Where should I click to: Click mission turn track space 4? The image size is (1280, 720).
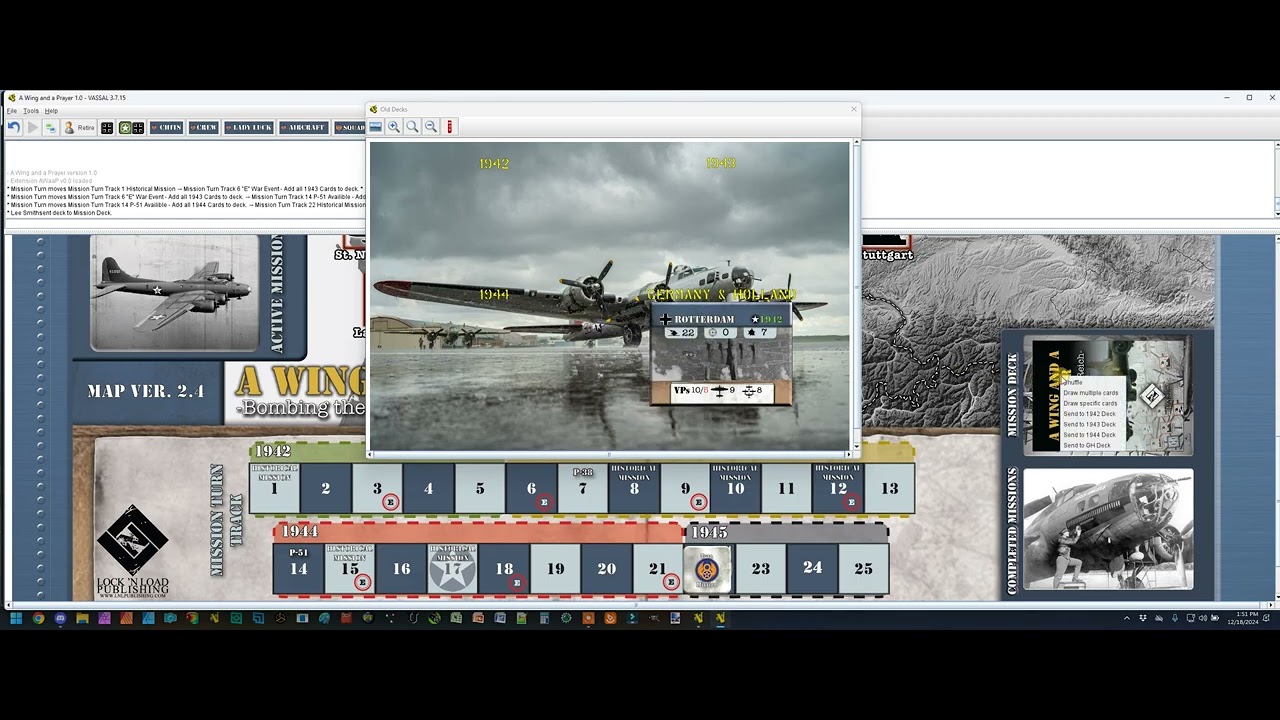point(428,488)
